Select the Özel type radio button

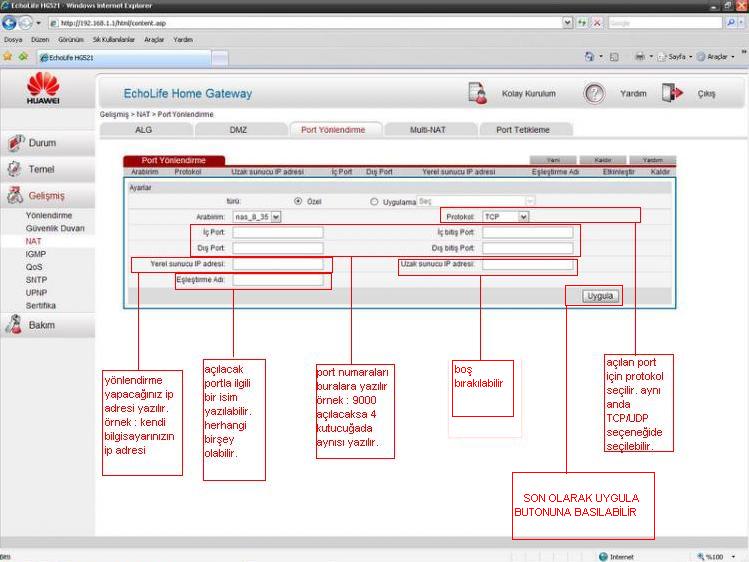tap(298, 201)
